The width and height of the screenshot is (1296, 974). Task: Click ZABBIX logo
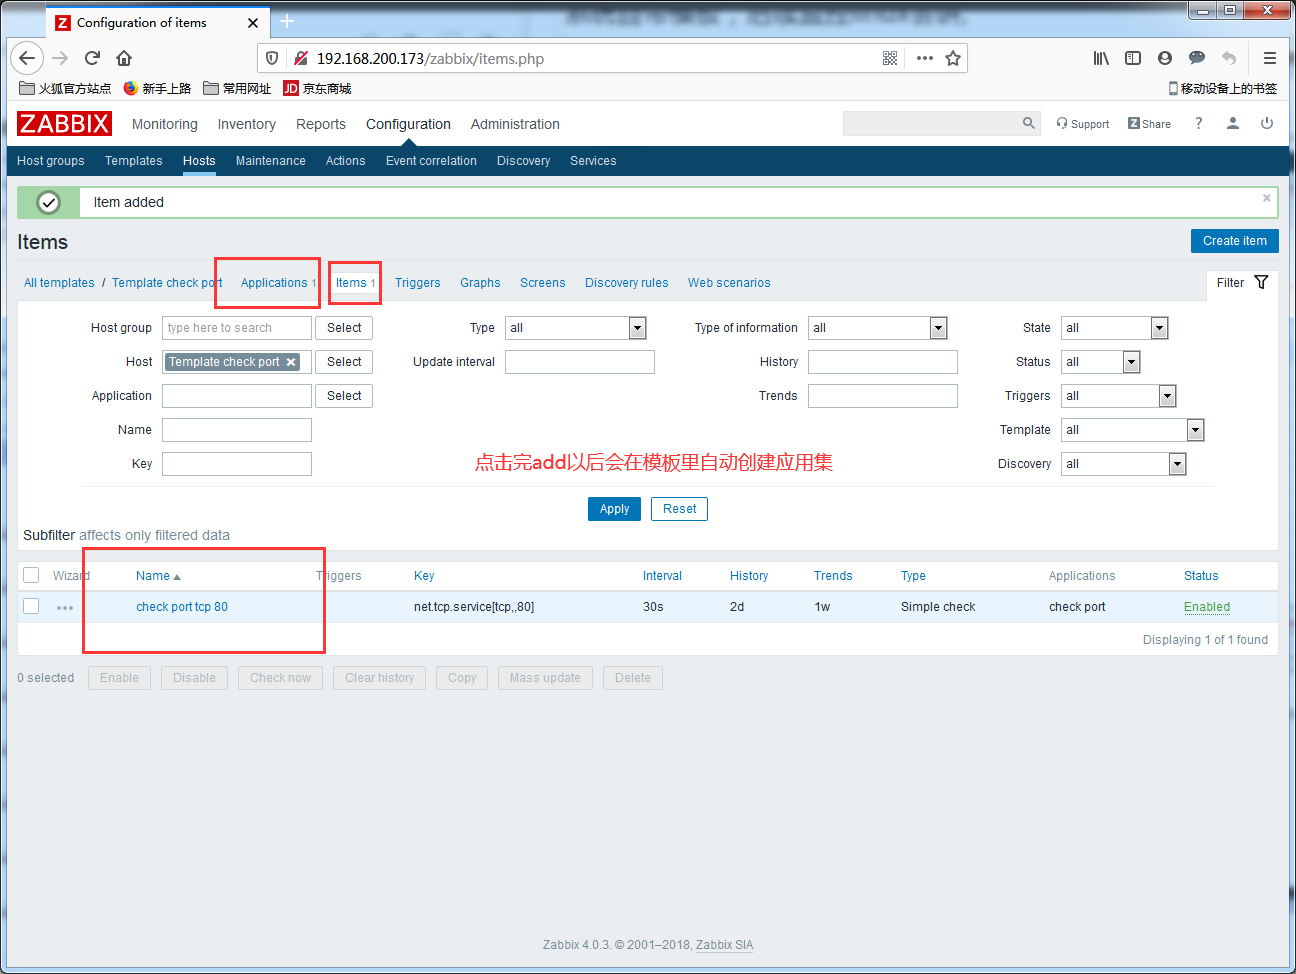click(x=64, y=124)
